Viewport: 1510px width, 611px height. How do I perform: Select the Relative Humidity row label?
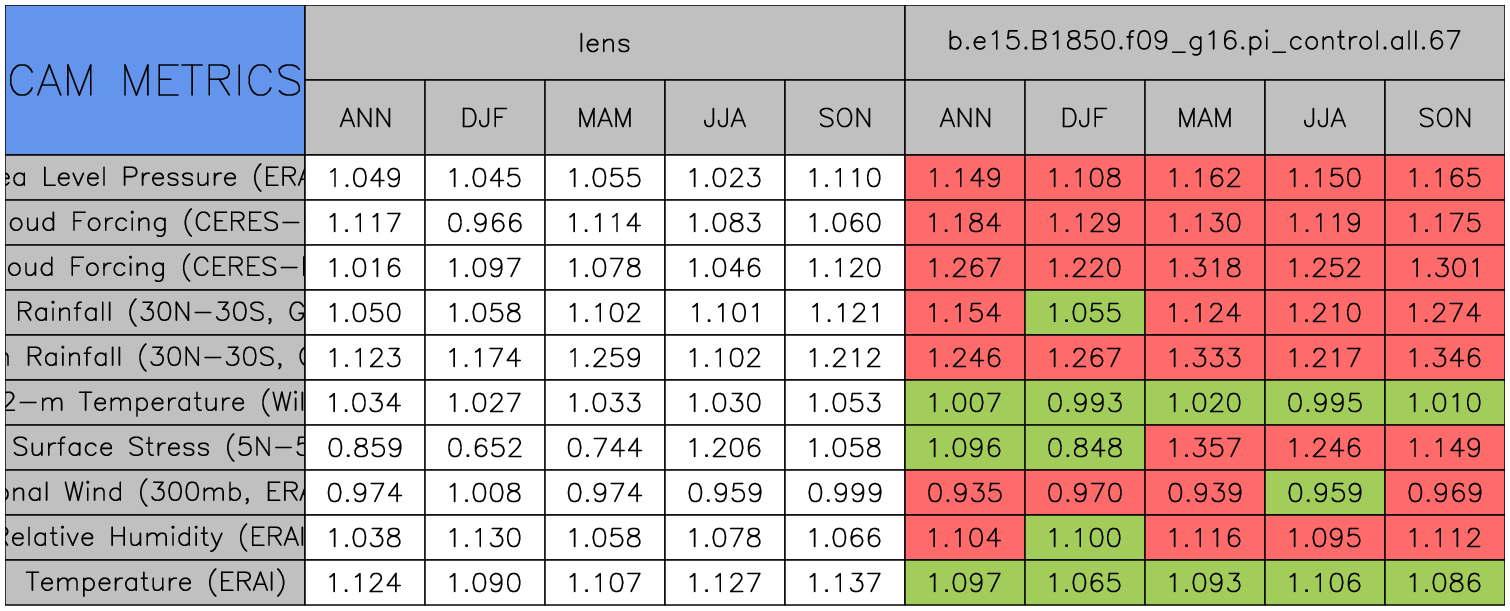(155, 538)
